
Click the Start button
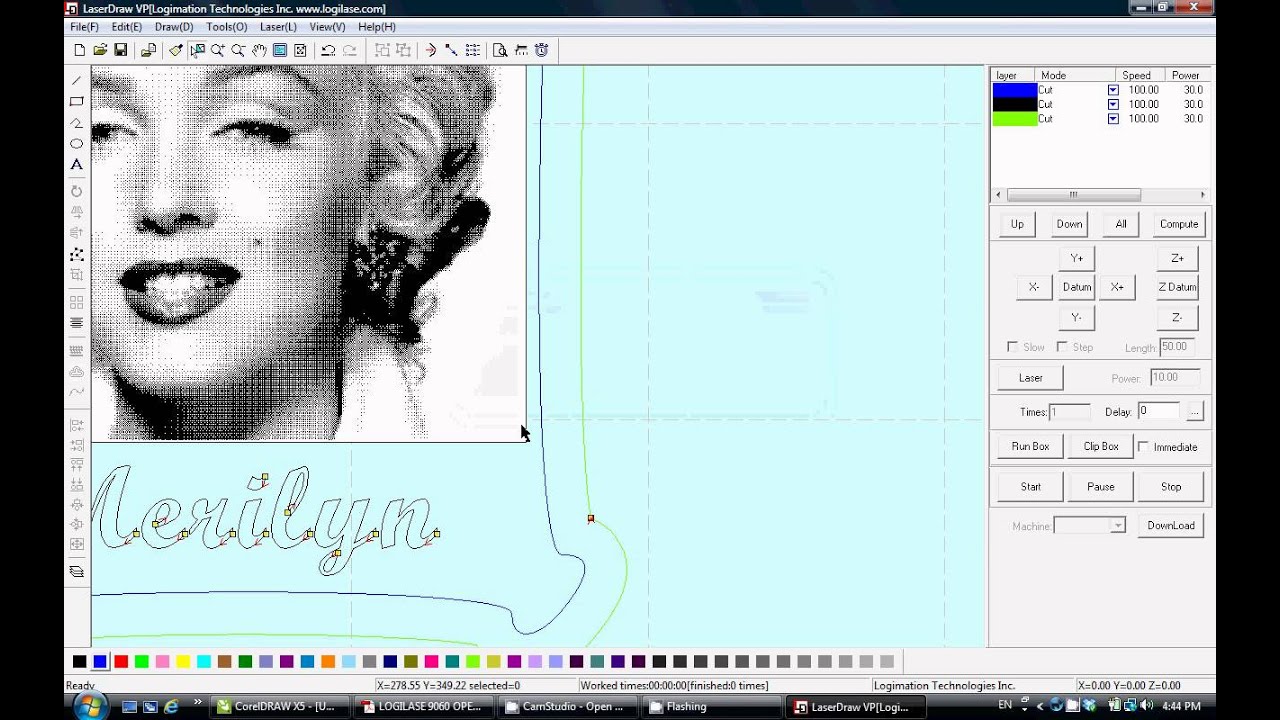tap(1031, 487)
